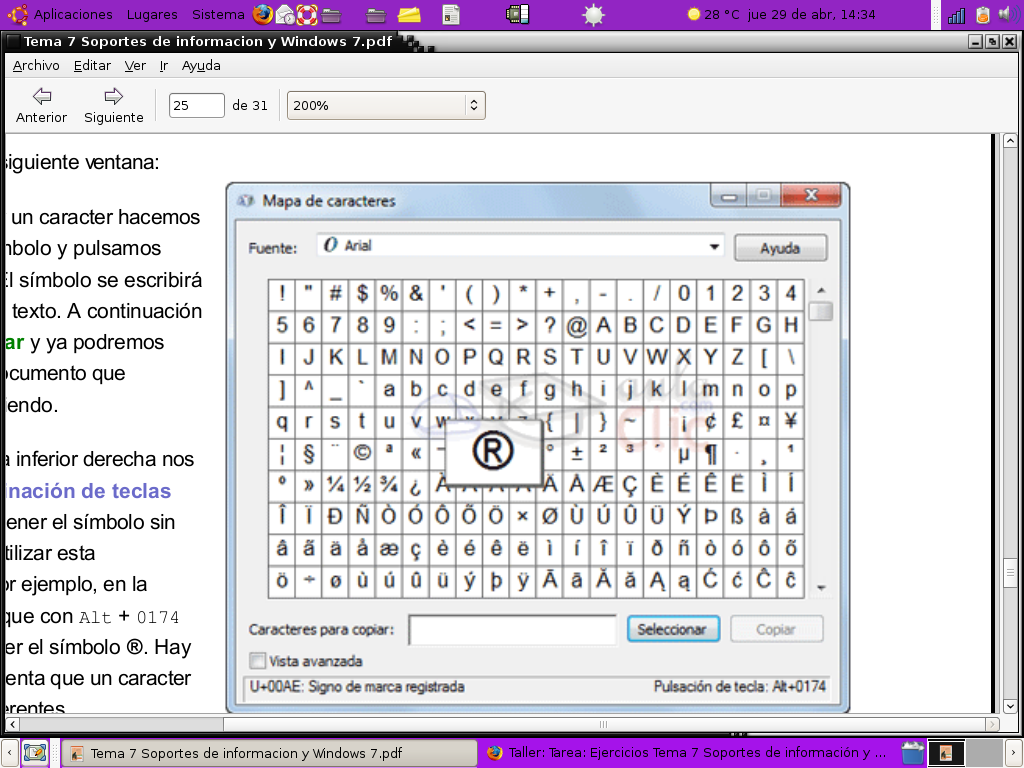Viewport: 1024px width, 768px height.
Task: Open the Sistema menu in the top panel
Action: point(218,14)
